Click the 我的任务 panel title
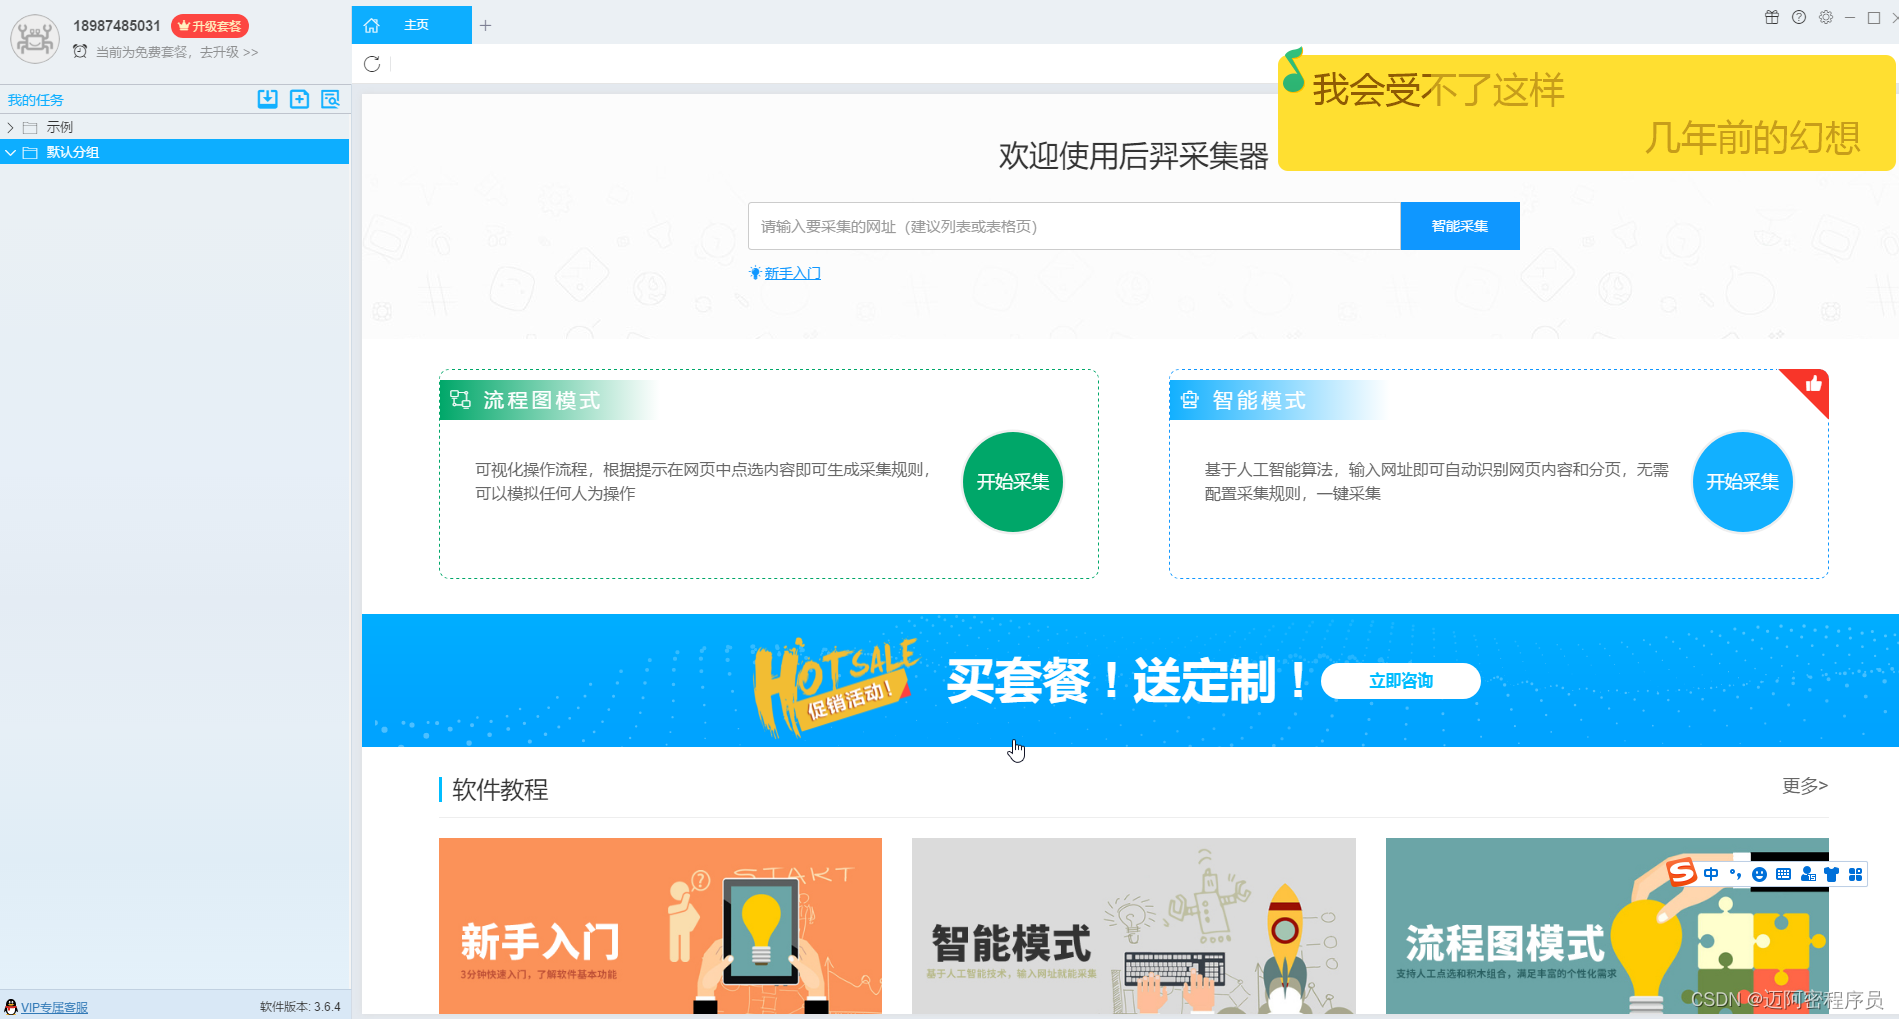Image resolution: width=1899 pixels, height=1019 pixels. tap(36, 100)
